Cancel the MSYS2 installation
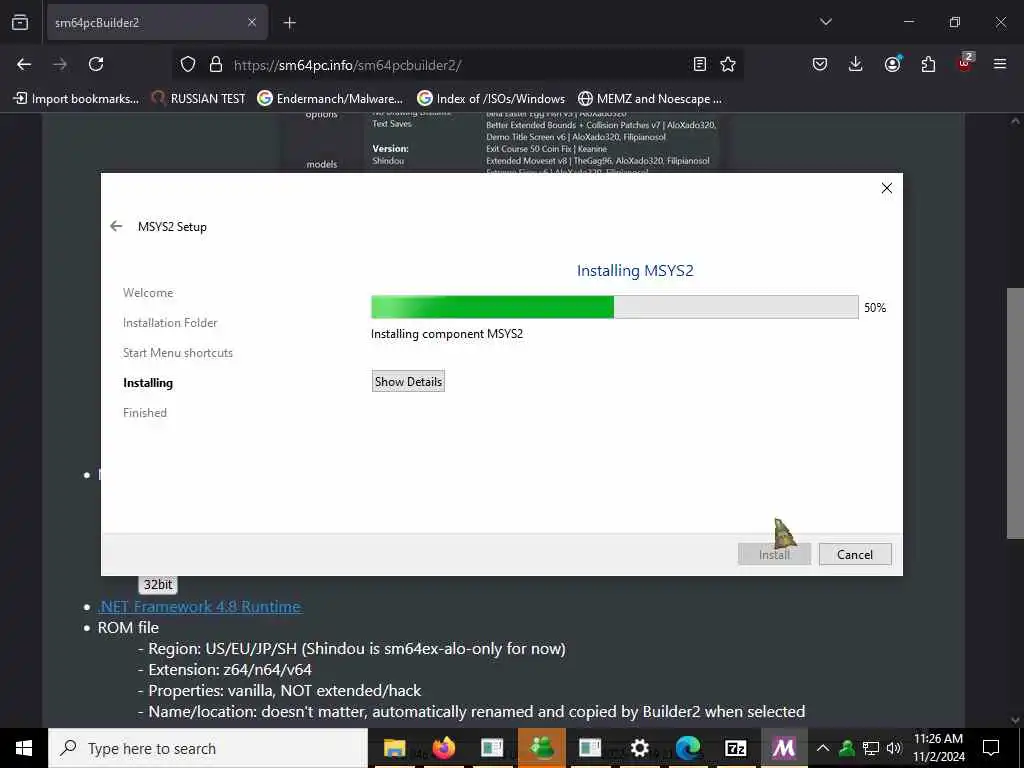This screenshot has height=768, width=1024. pyautogui.click(x=855, y=554)
